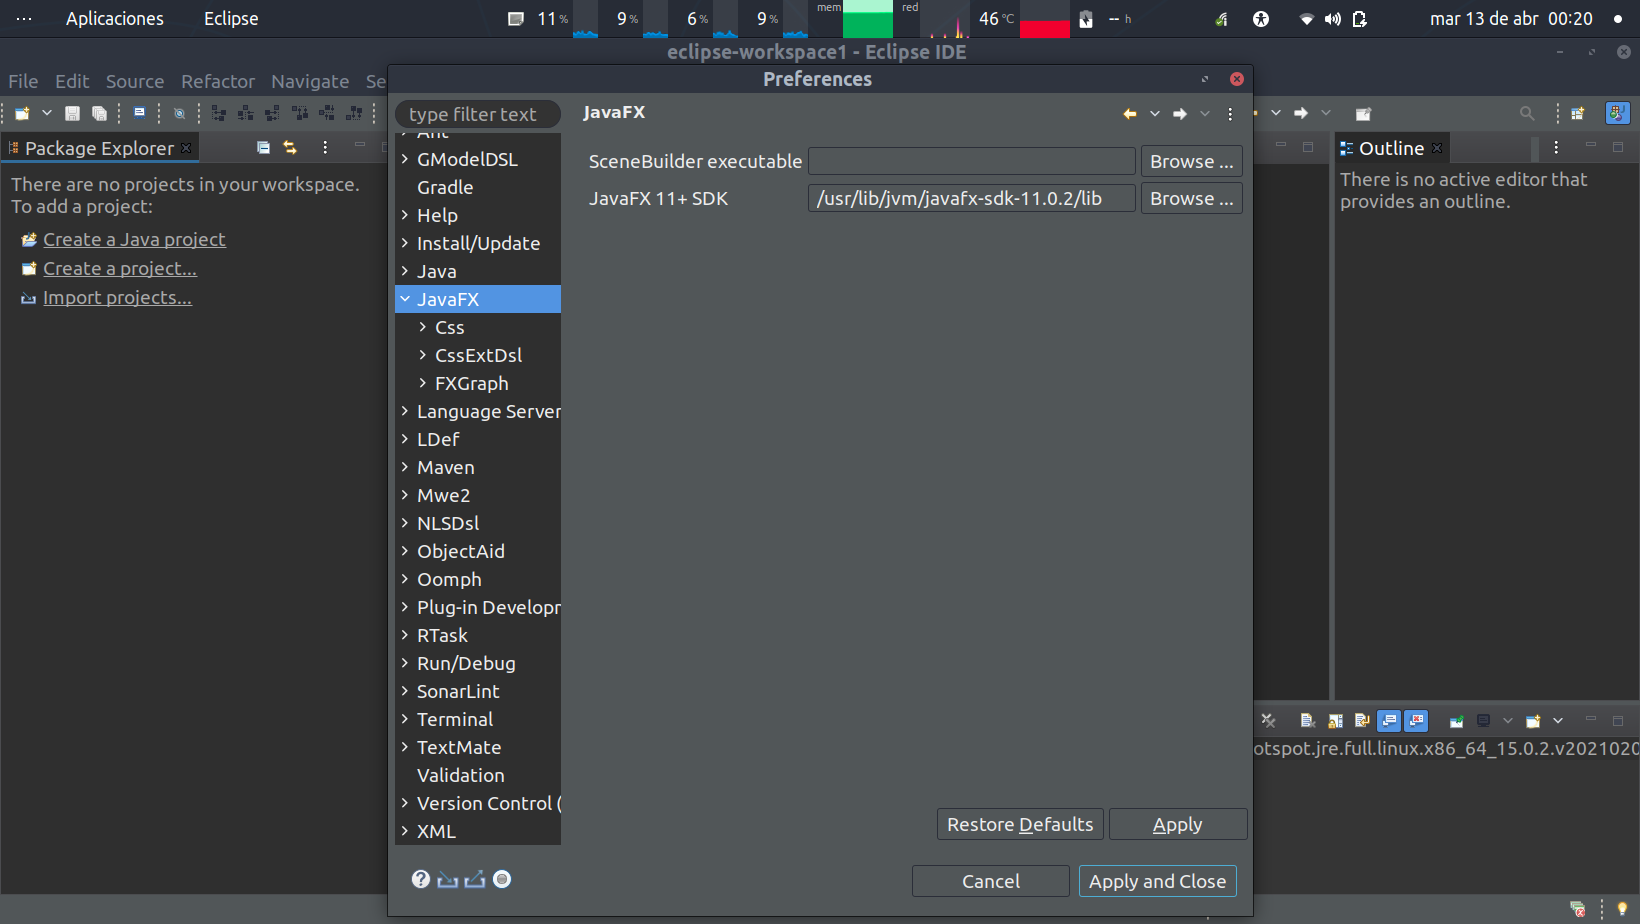Toggle Link with Editor in Package Explorer

290,147
